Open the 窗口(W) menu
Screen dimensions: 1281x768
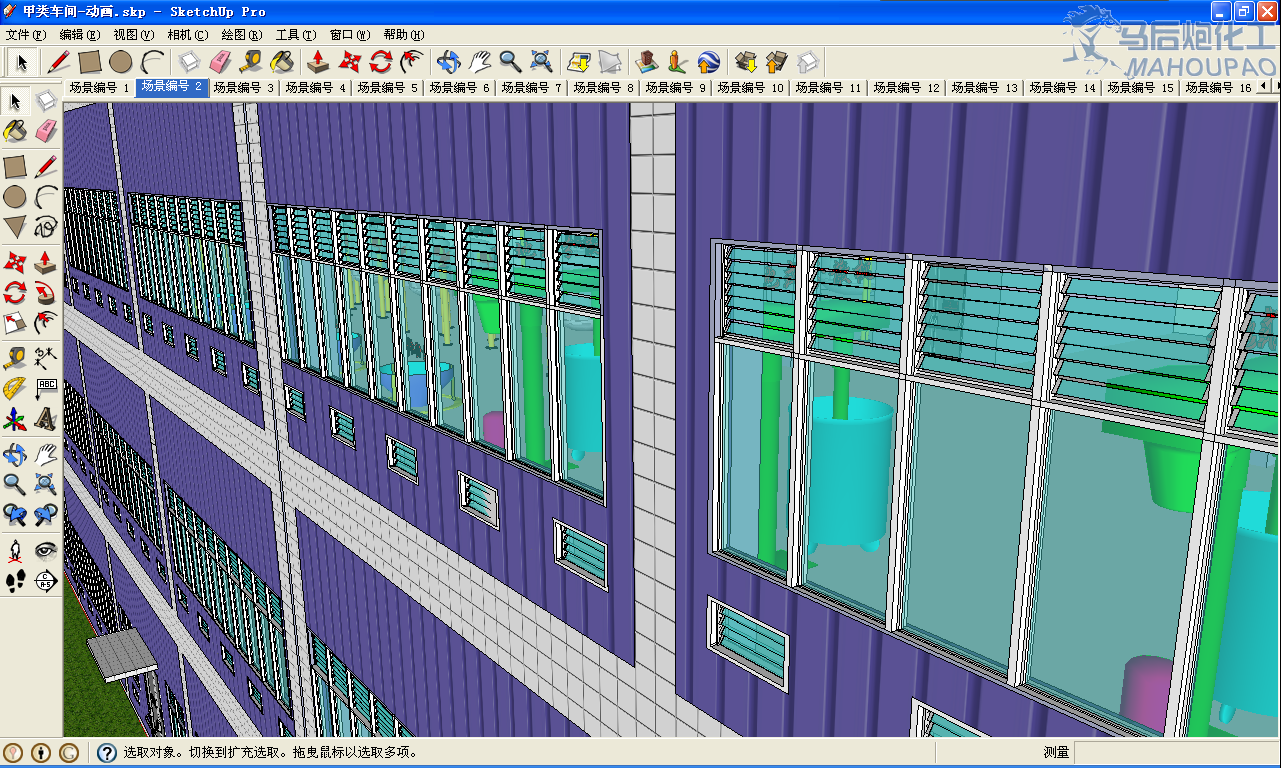pyautogui.click(x=351, y=35)
